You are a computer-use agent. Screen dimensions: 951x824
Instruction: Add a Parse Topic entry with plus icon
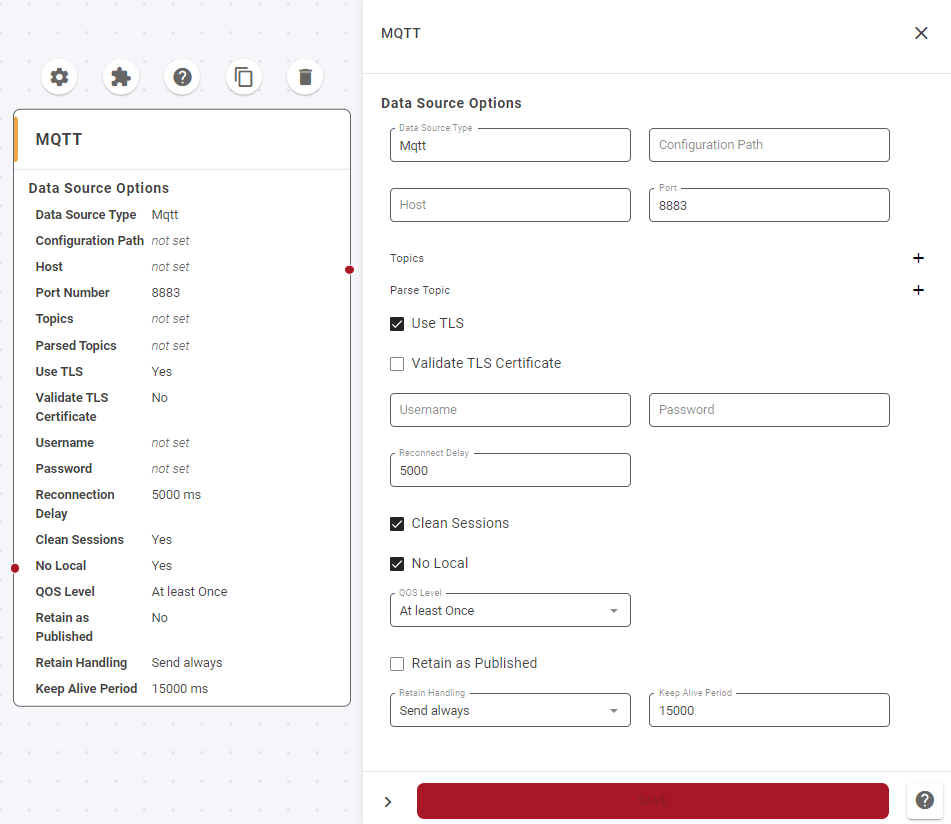pyautogui.click(x=918, y=290)
